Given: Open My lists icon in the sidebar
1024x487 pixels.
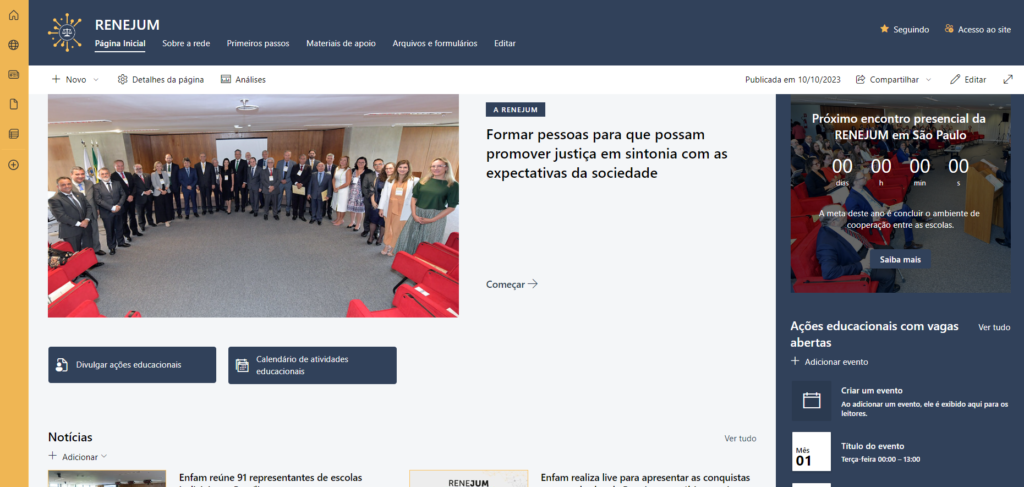Looking at the screenshot, I should [14, 134].
